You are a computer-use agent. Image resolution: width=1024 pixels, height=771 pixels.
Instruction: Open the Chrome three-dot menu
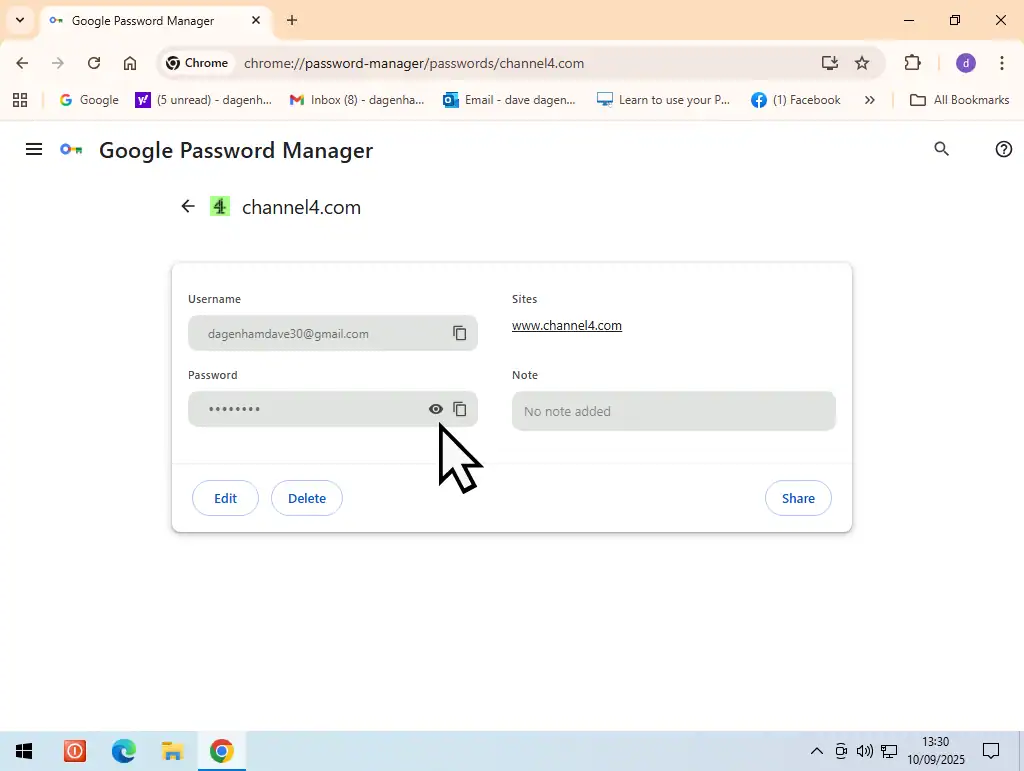(1002, 63)
